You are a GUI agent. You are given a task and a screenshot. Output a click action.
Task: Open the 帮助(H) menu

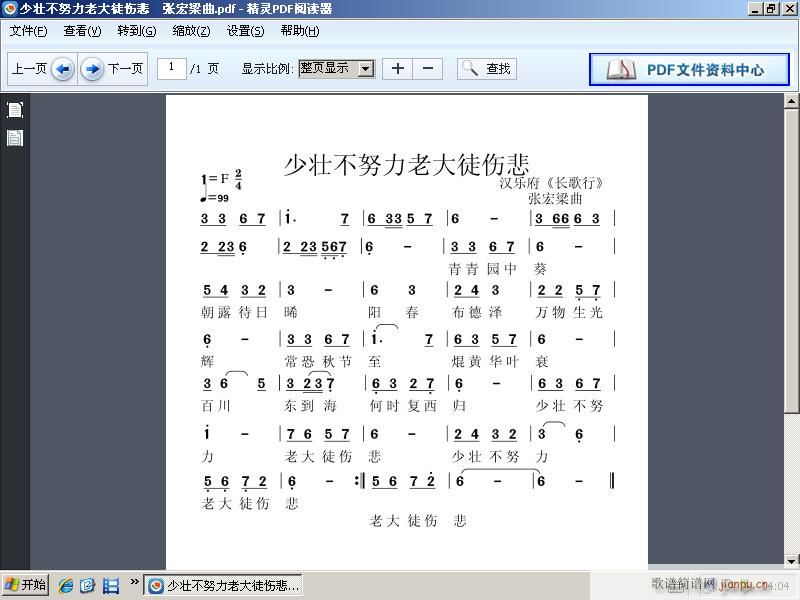click(x=299, y=31)
